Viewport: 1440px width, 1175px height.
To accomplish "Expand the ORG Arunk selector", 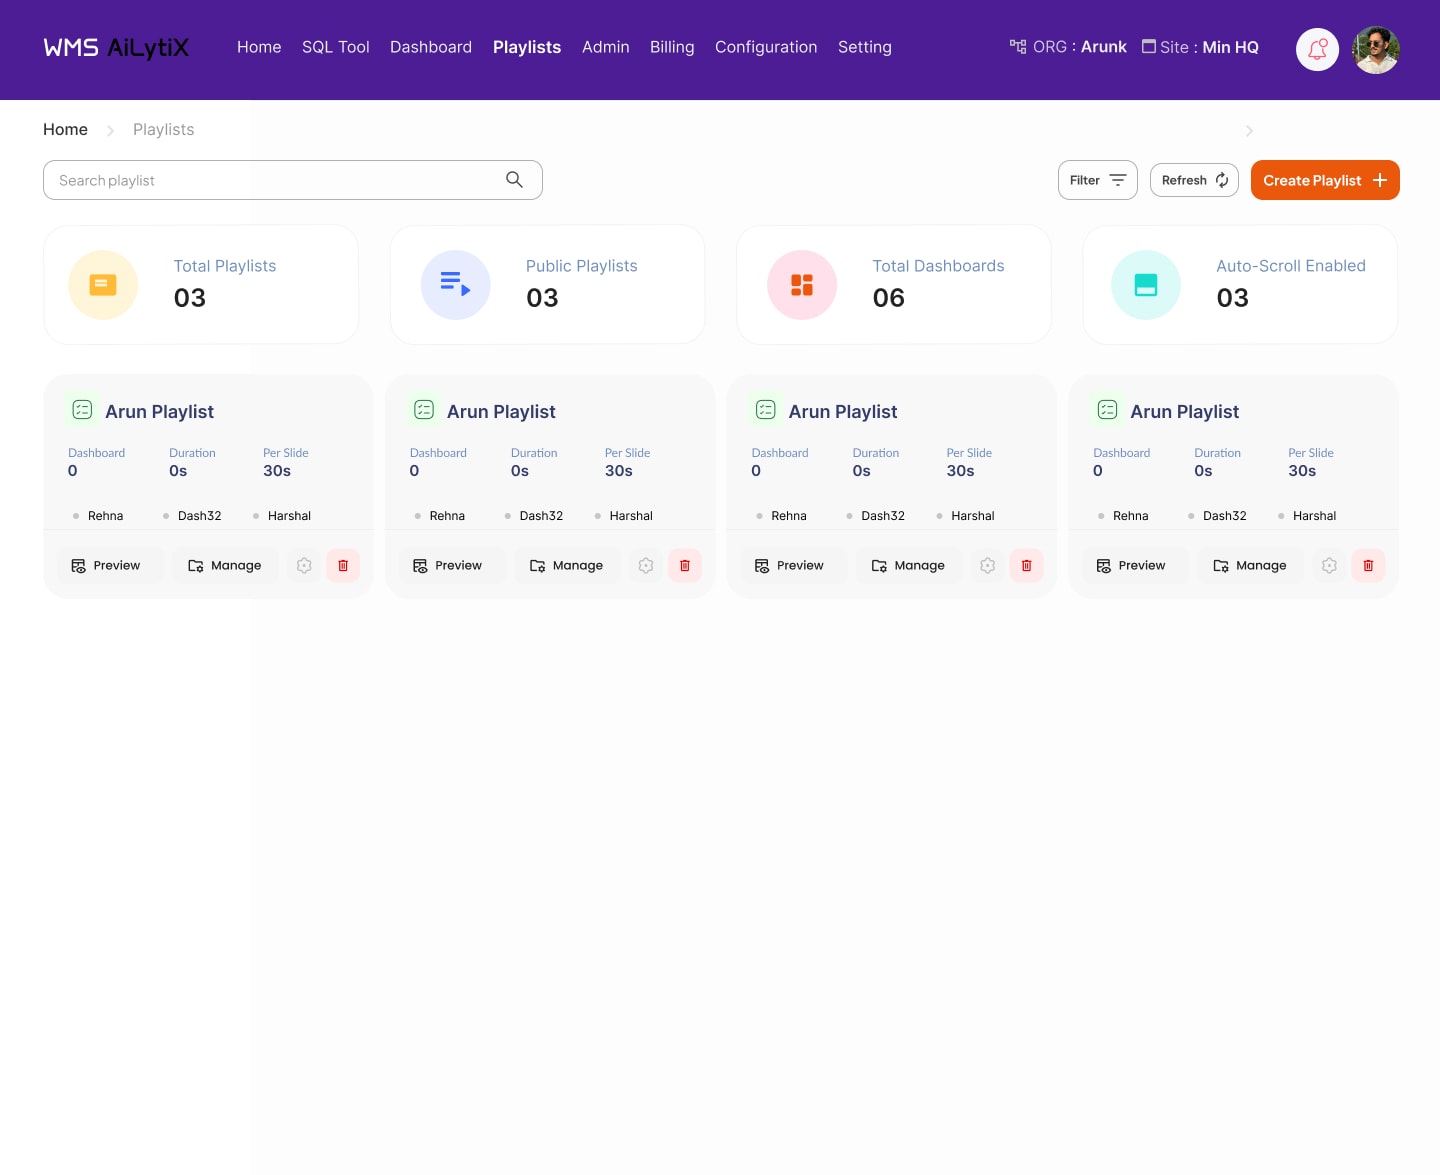I will [1068, 47].
